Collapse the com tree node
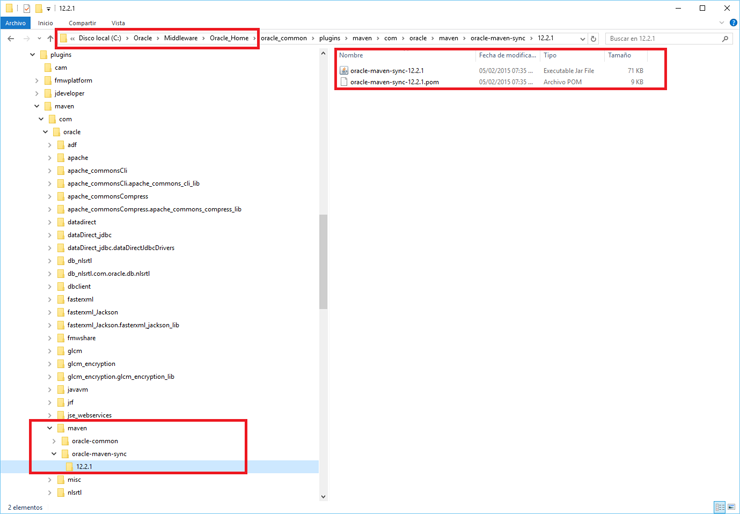Screen dimensions: 740x514 (41, 119)
